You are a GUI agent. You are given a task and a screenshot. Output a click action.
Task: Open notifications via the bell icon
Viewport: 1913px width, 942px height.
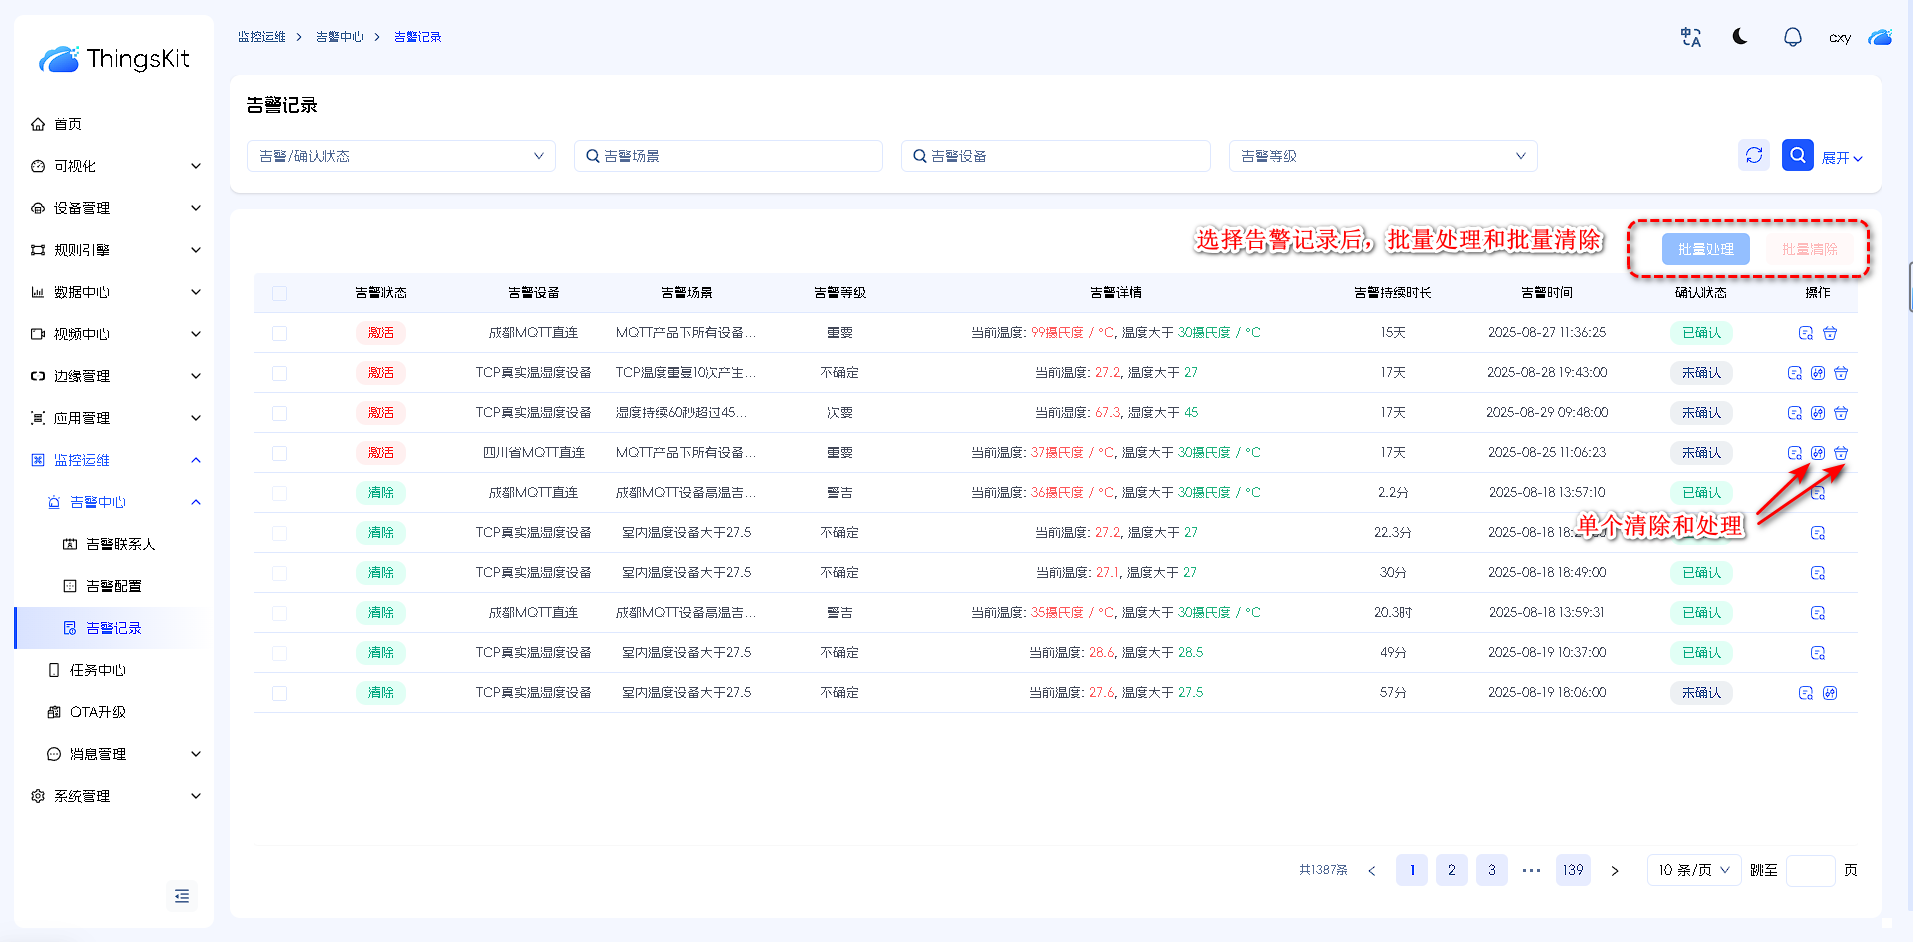point(1792,37)
